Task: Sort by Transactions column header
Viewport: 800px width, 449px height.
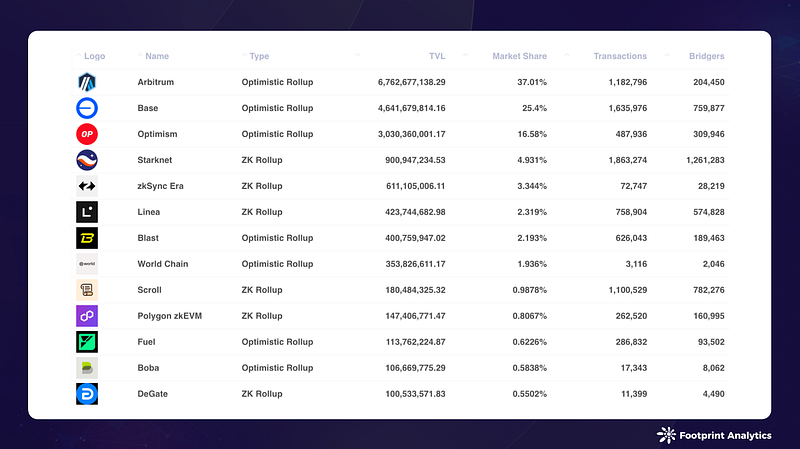Action: [619, 56]
